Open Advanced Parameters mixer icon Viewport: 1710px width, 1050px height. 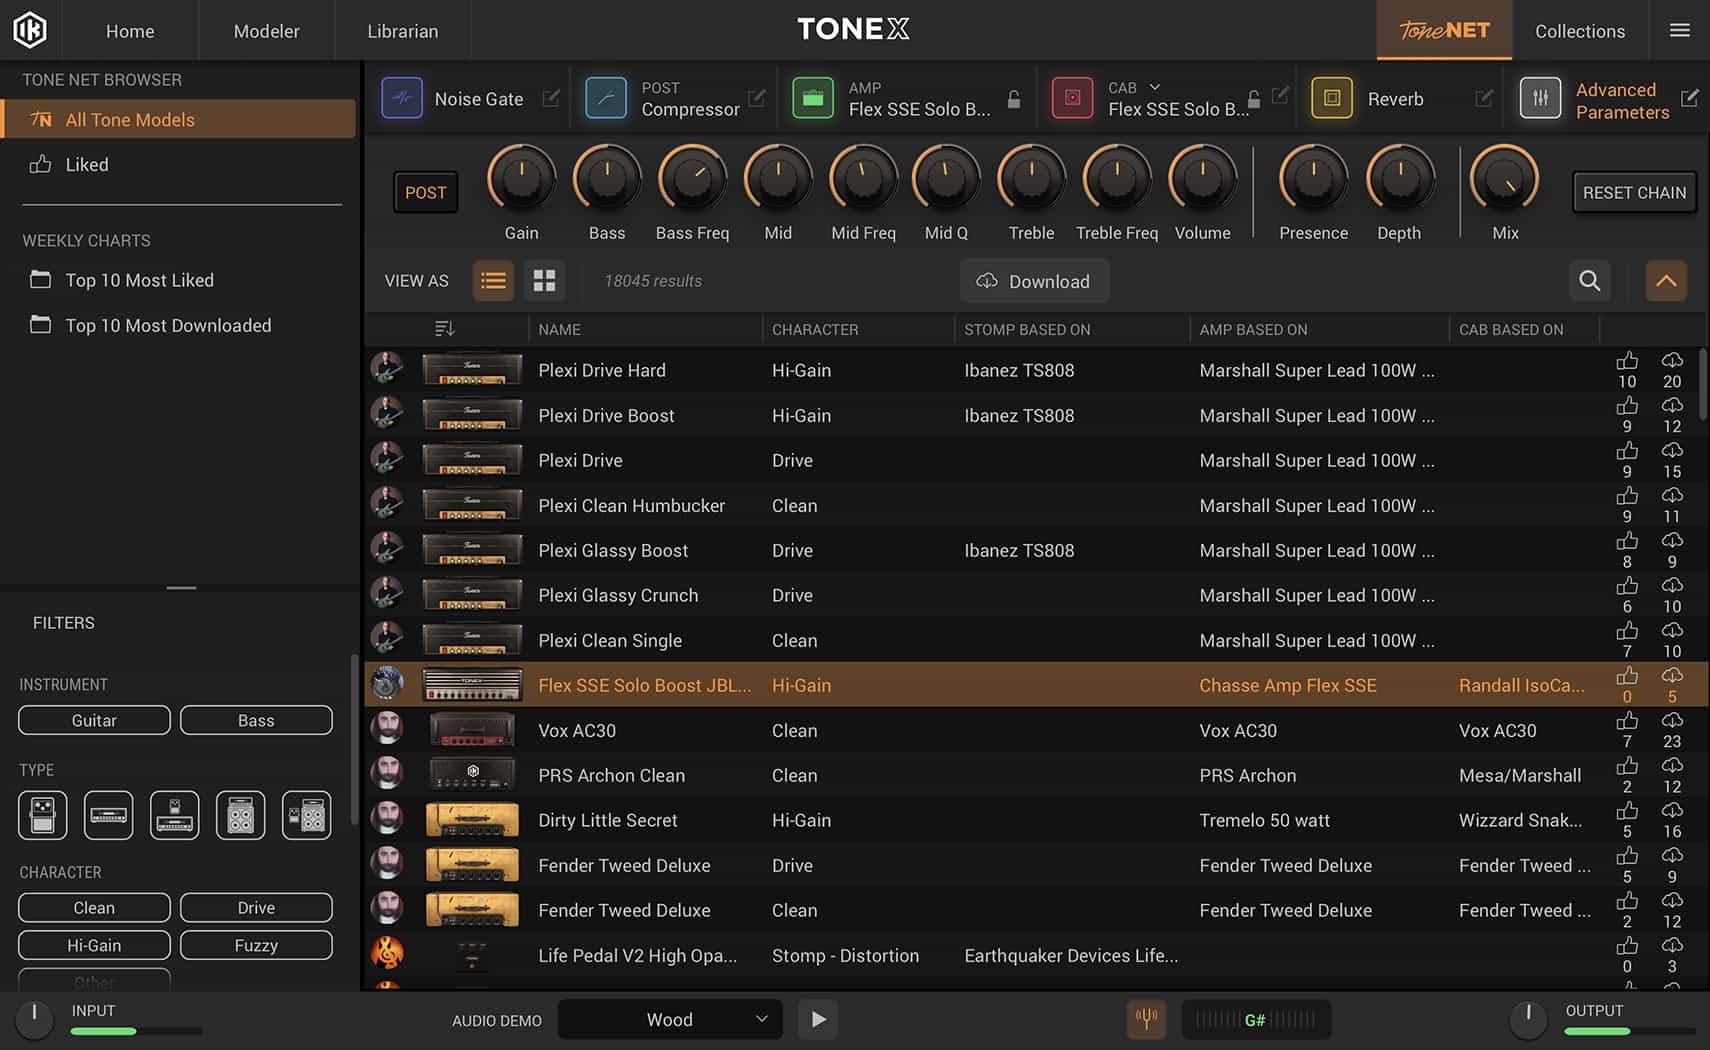(x=1540, y=98)
